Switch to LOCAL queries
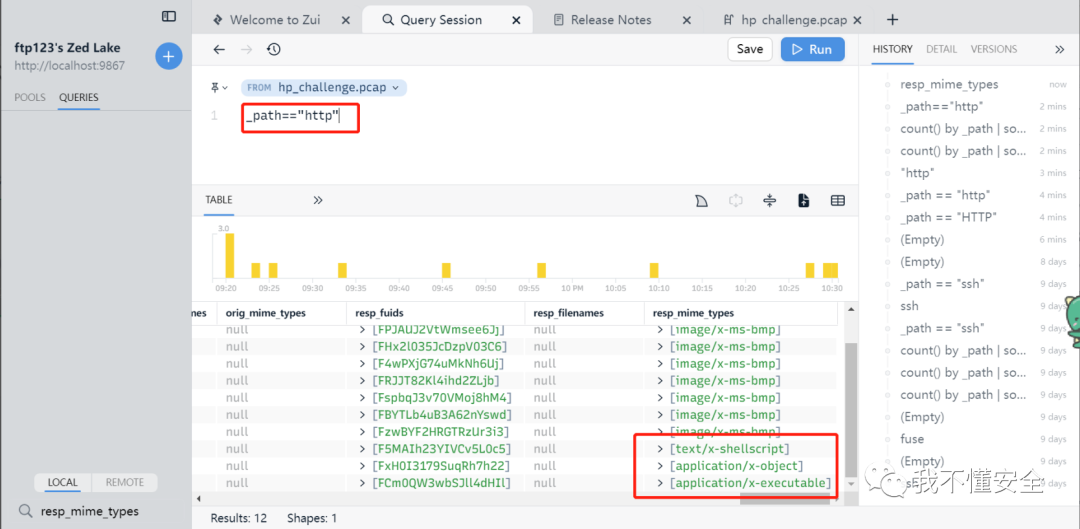The image size is (1080, 529). pos(63,483)
